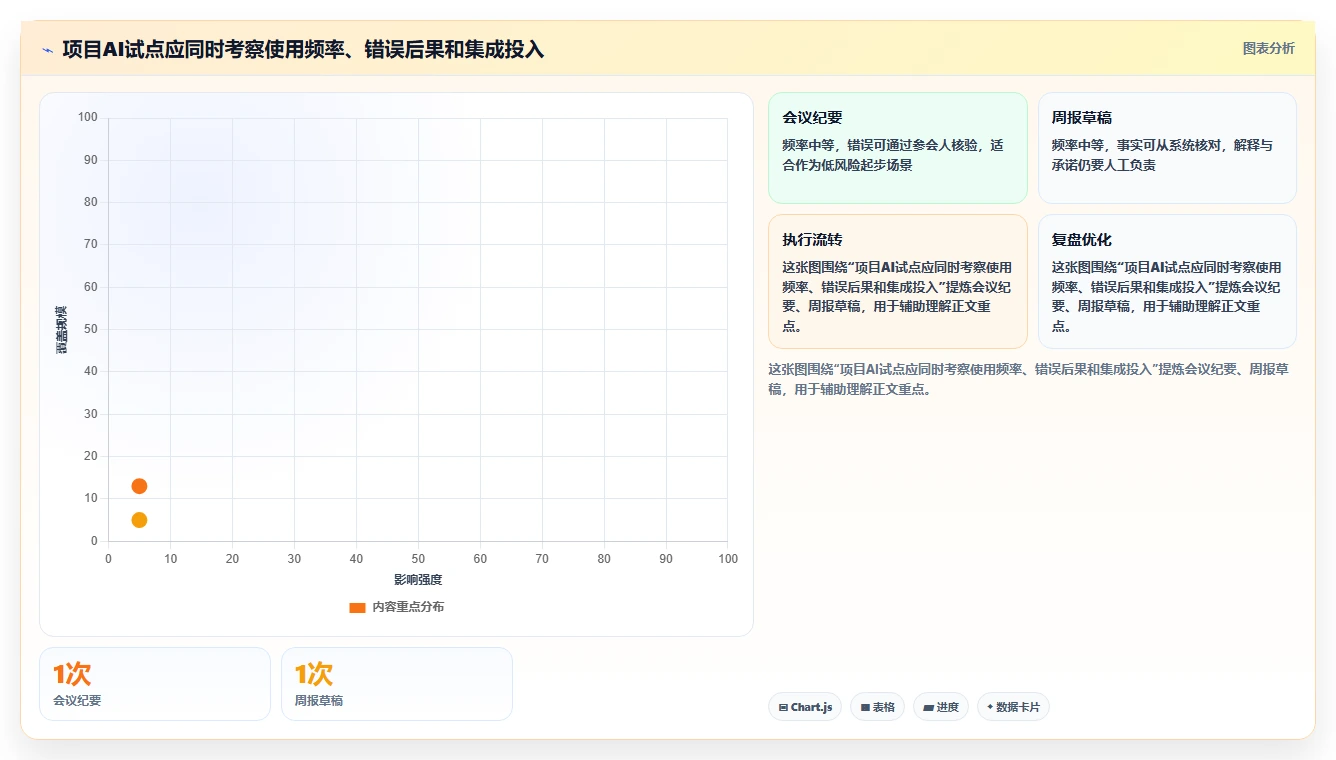Click the lightning icon beside the title
This screenshot has height=760, width=1336.
coord(48,50)
